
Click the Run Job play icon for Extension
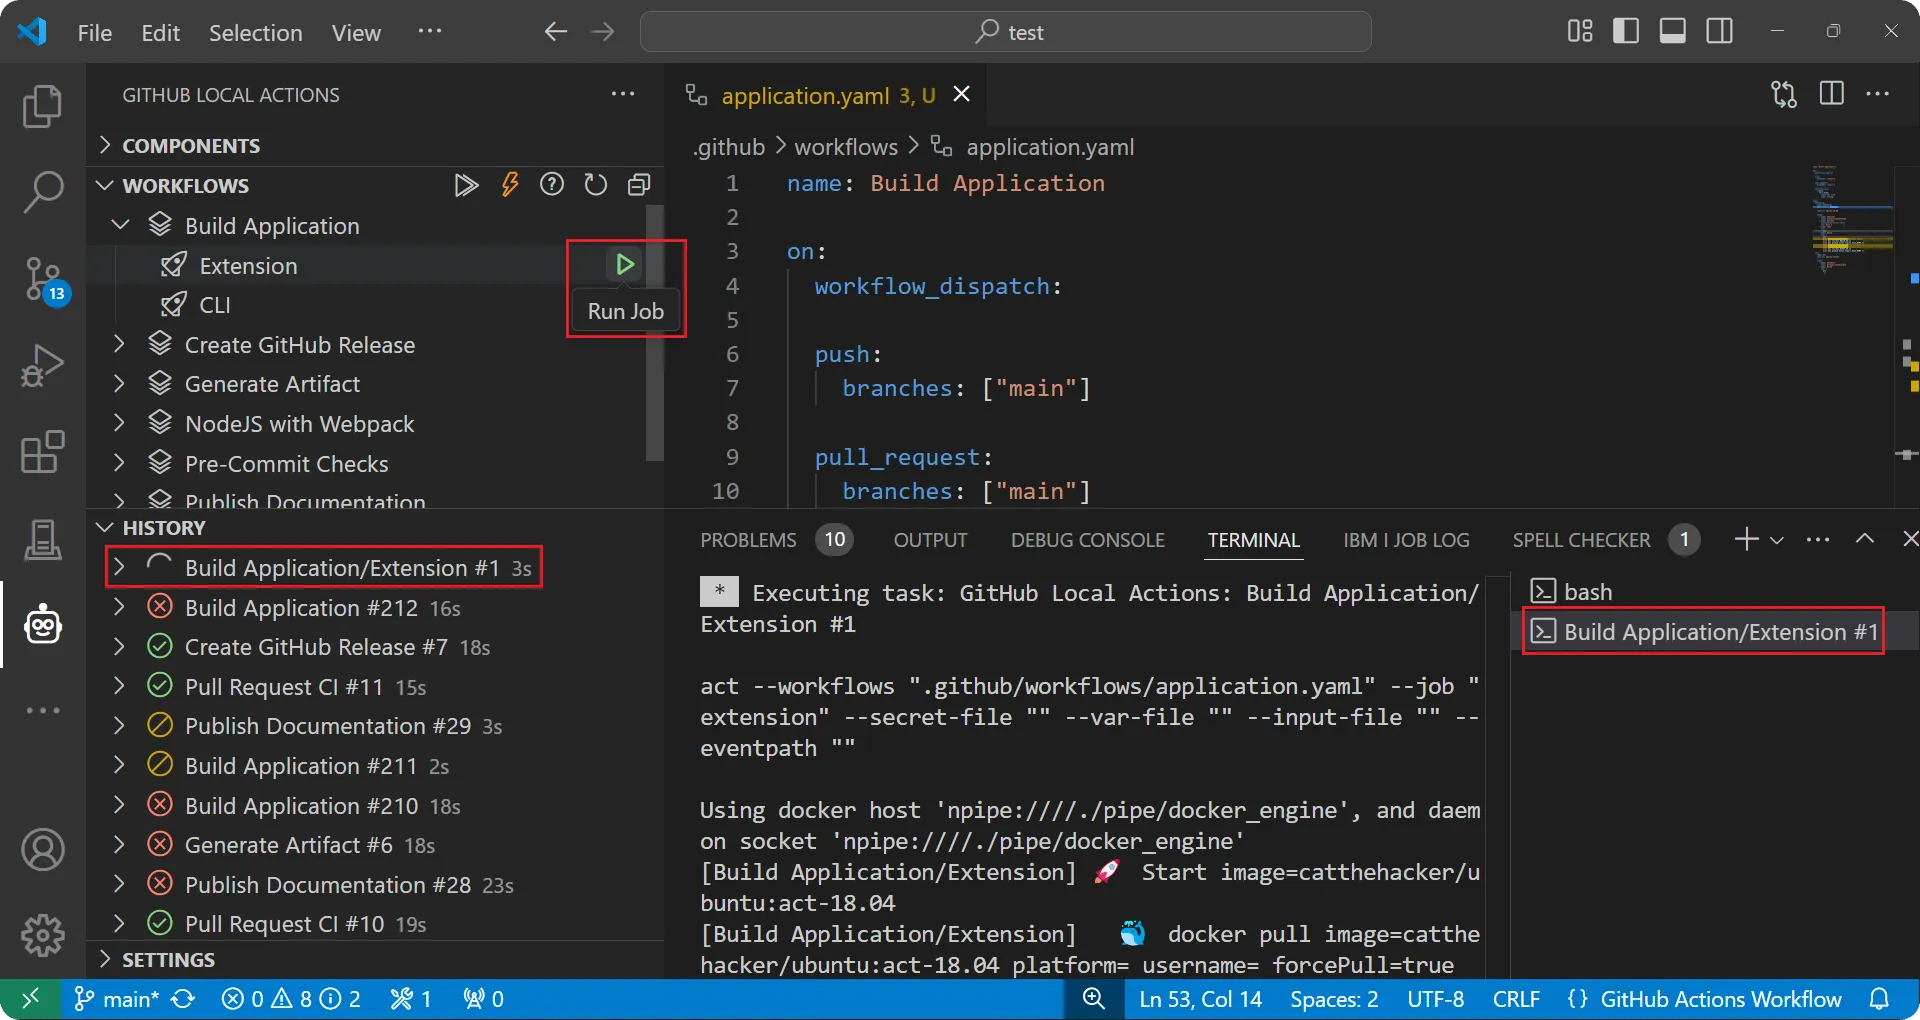[x=625, y=264]
